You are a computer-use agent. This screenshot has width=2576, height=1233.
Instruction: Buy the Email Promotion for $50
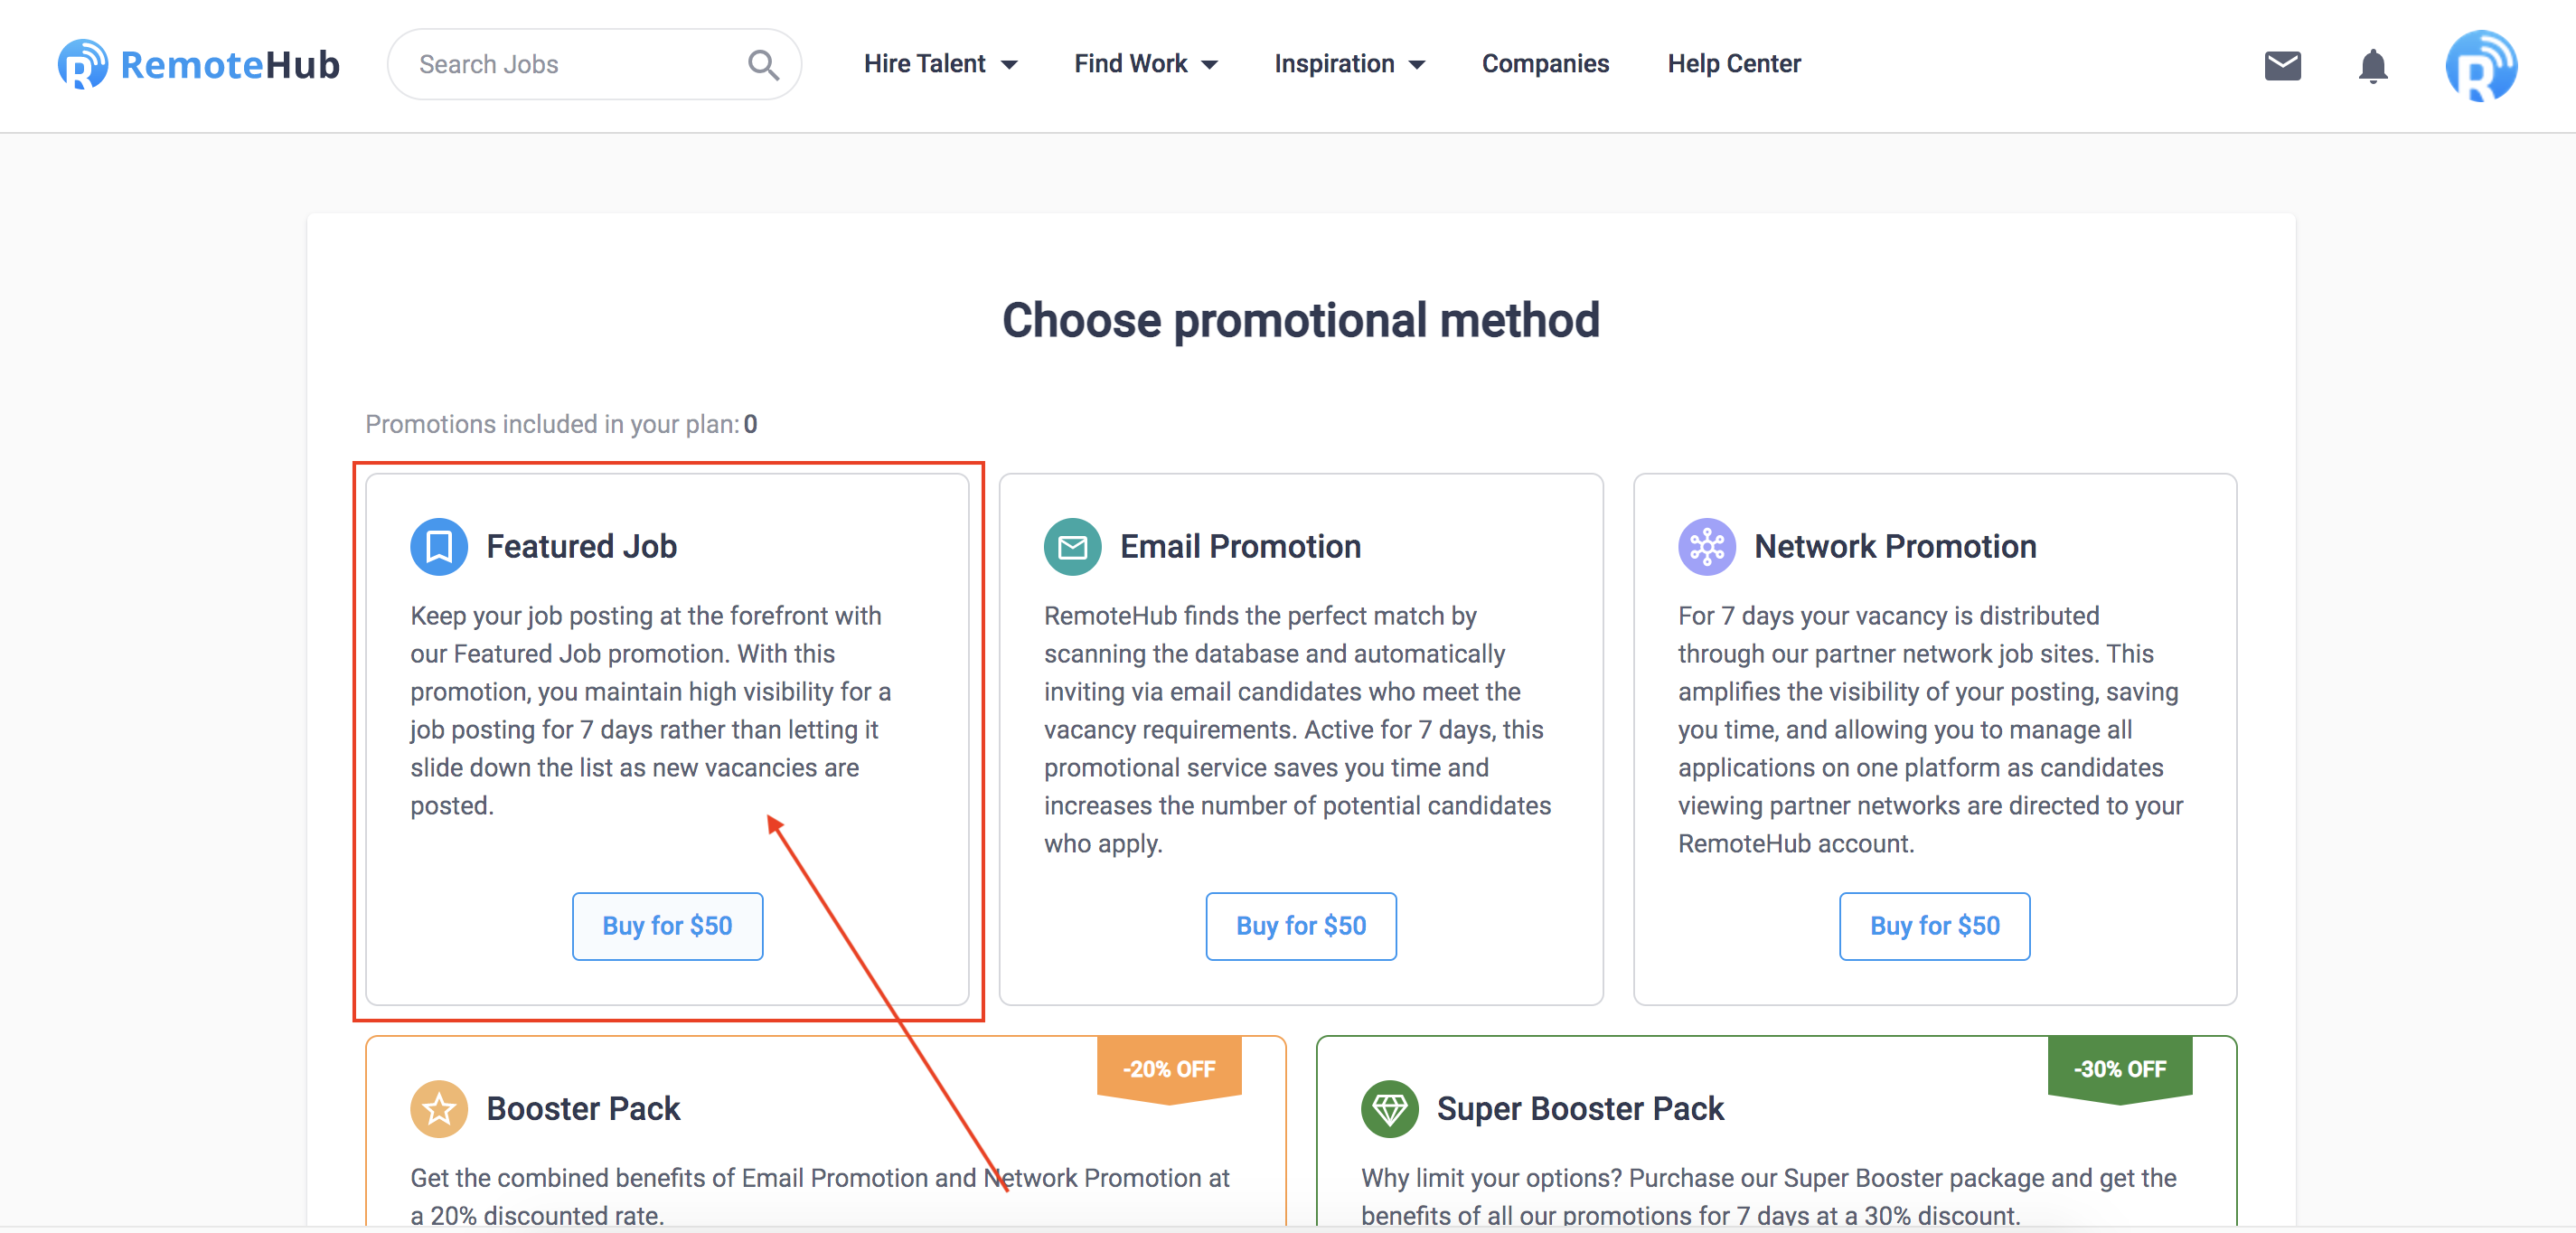1300,925
